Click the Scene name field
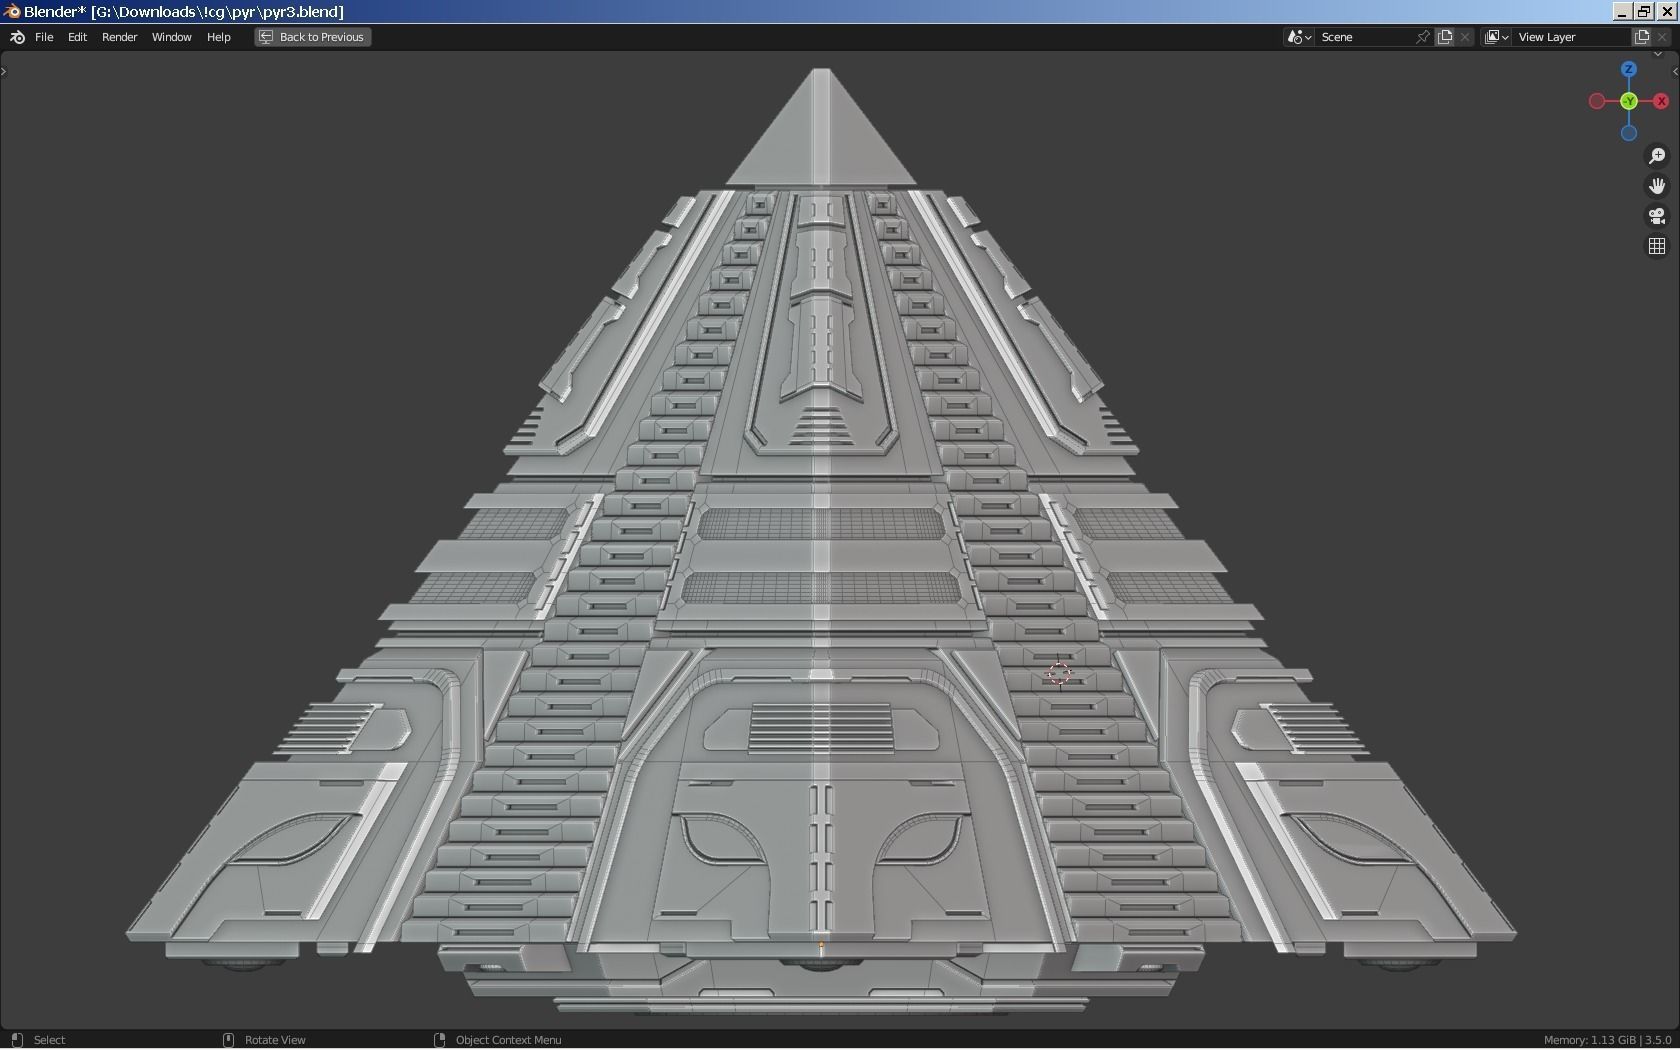 pos(1365,37)
